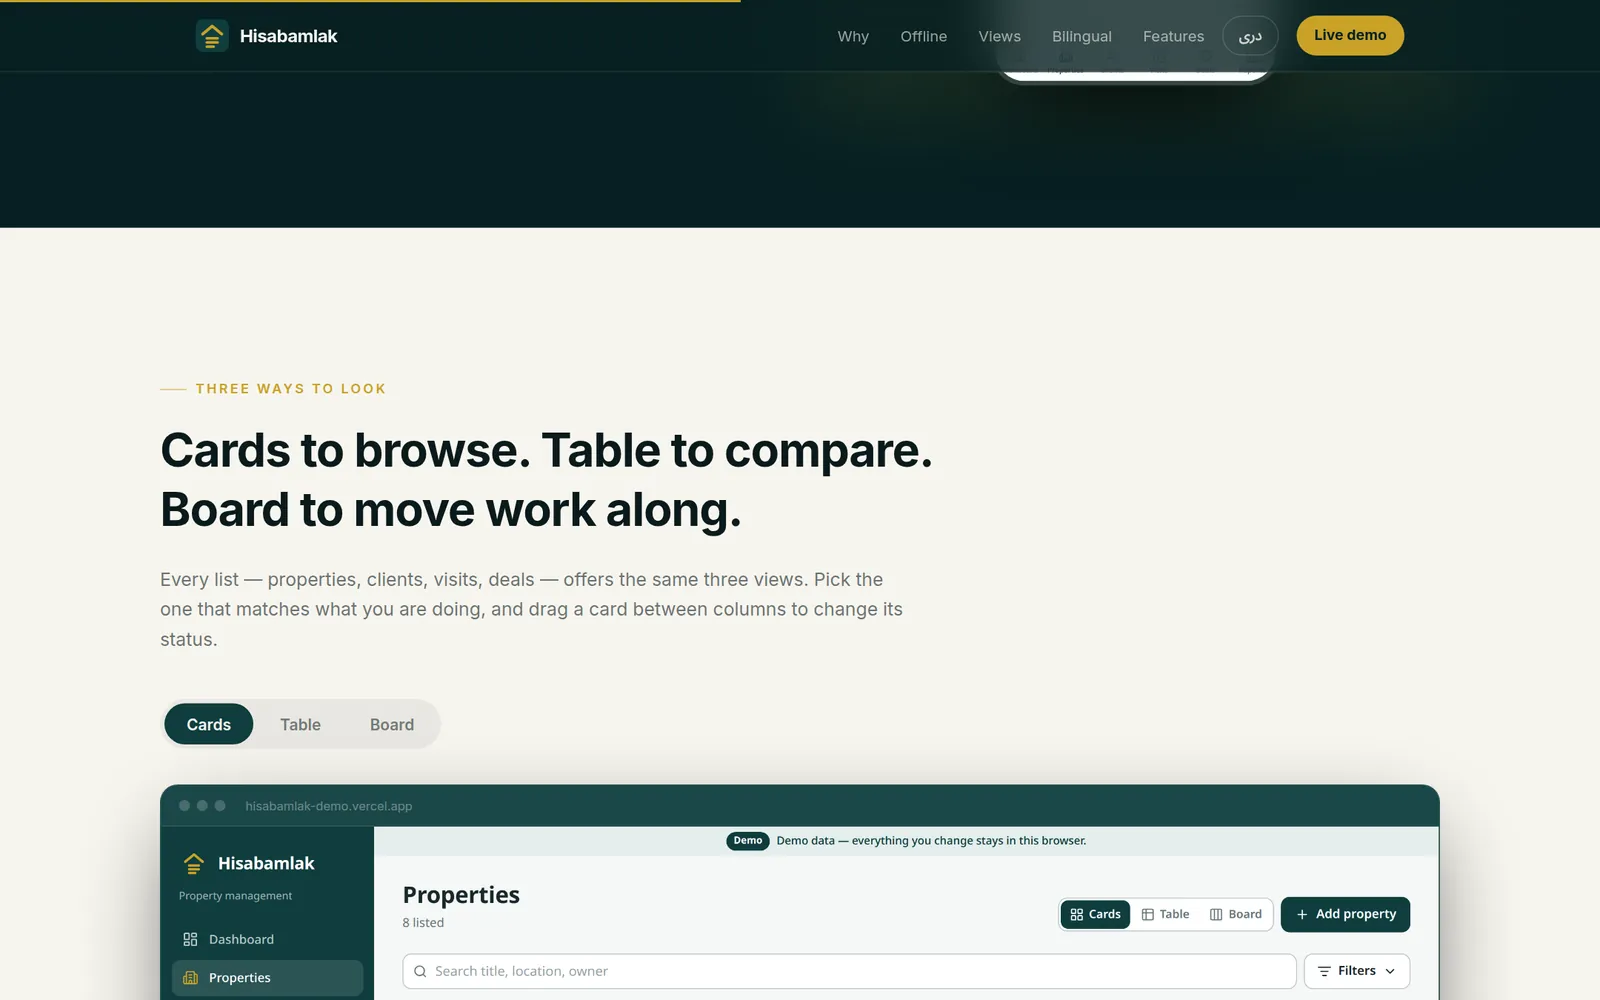1600x1000 pixels.
Task: Click the Cards grid icon in the view switcher
Action: [1077, 914]
